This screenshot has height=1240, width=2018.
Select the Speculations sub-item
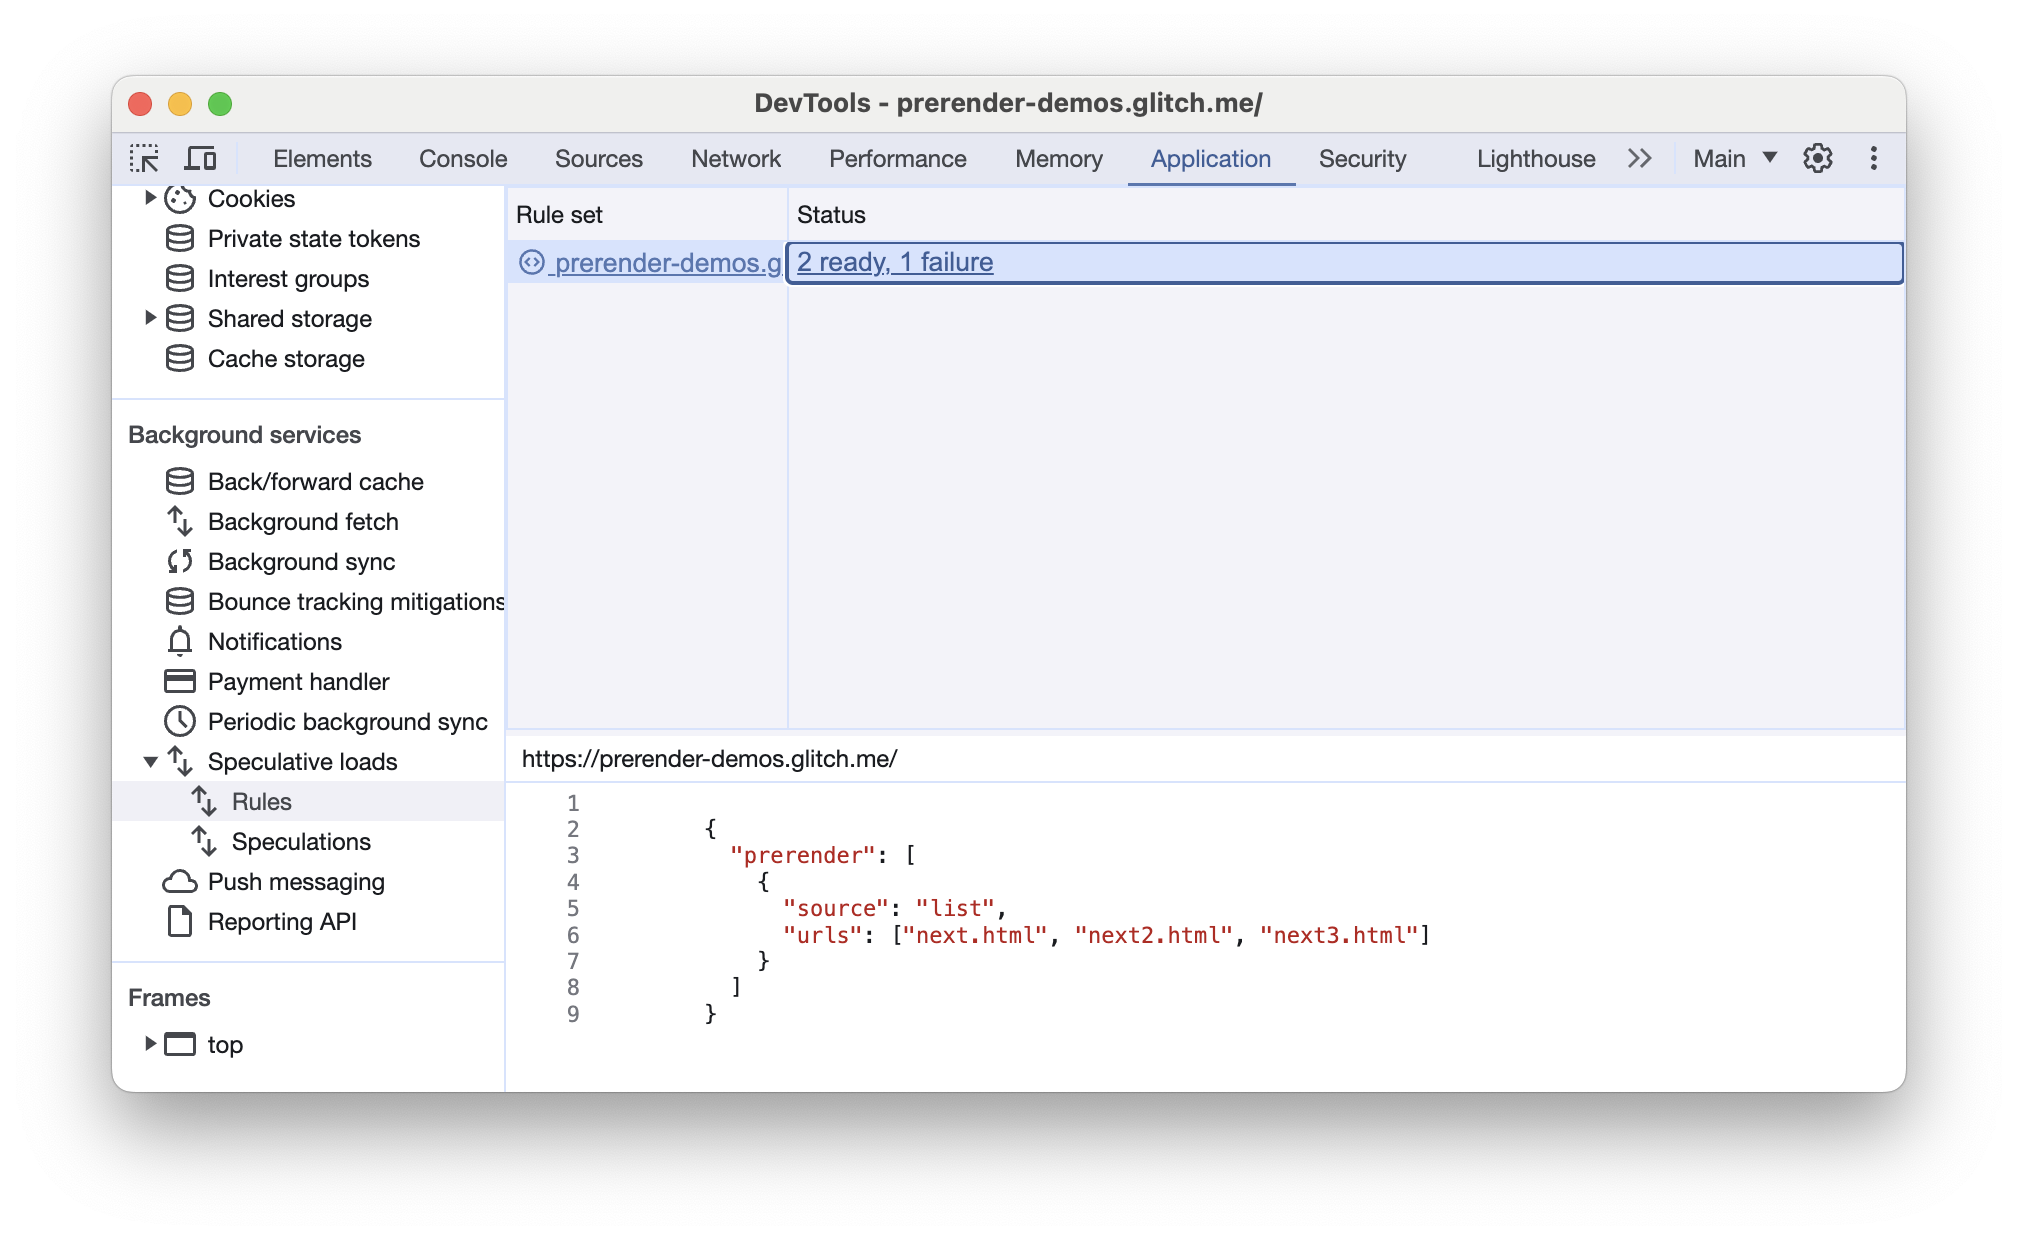301,841
